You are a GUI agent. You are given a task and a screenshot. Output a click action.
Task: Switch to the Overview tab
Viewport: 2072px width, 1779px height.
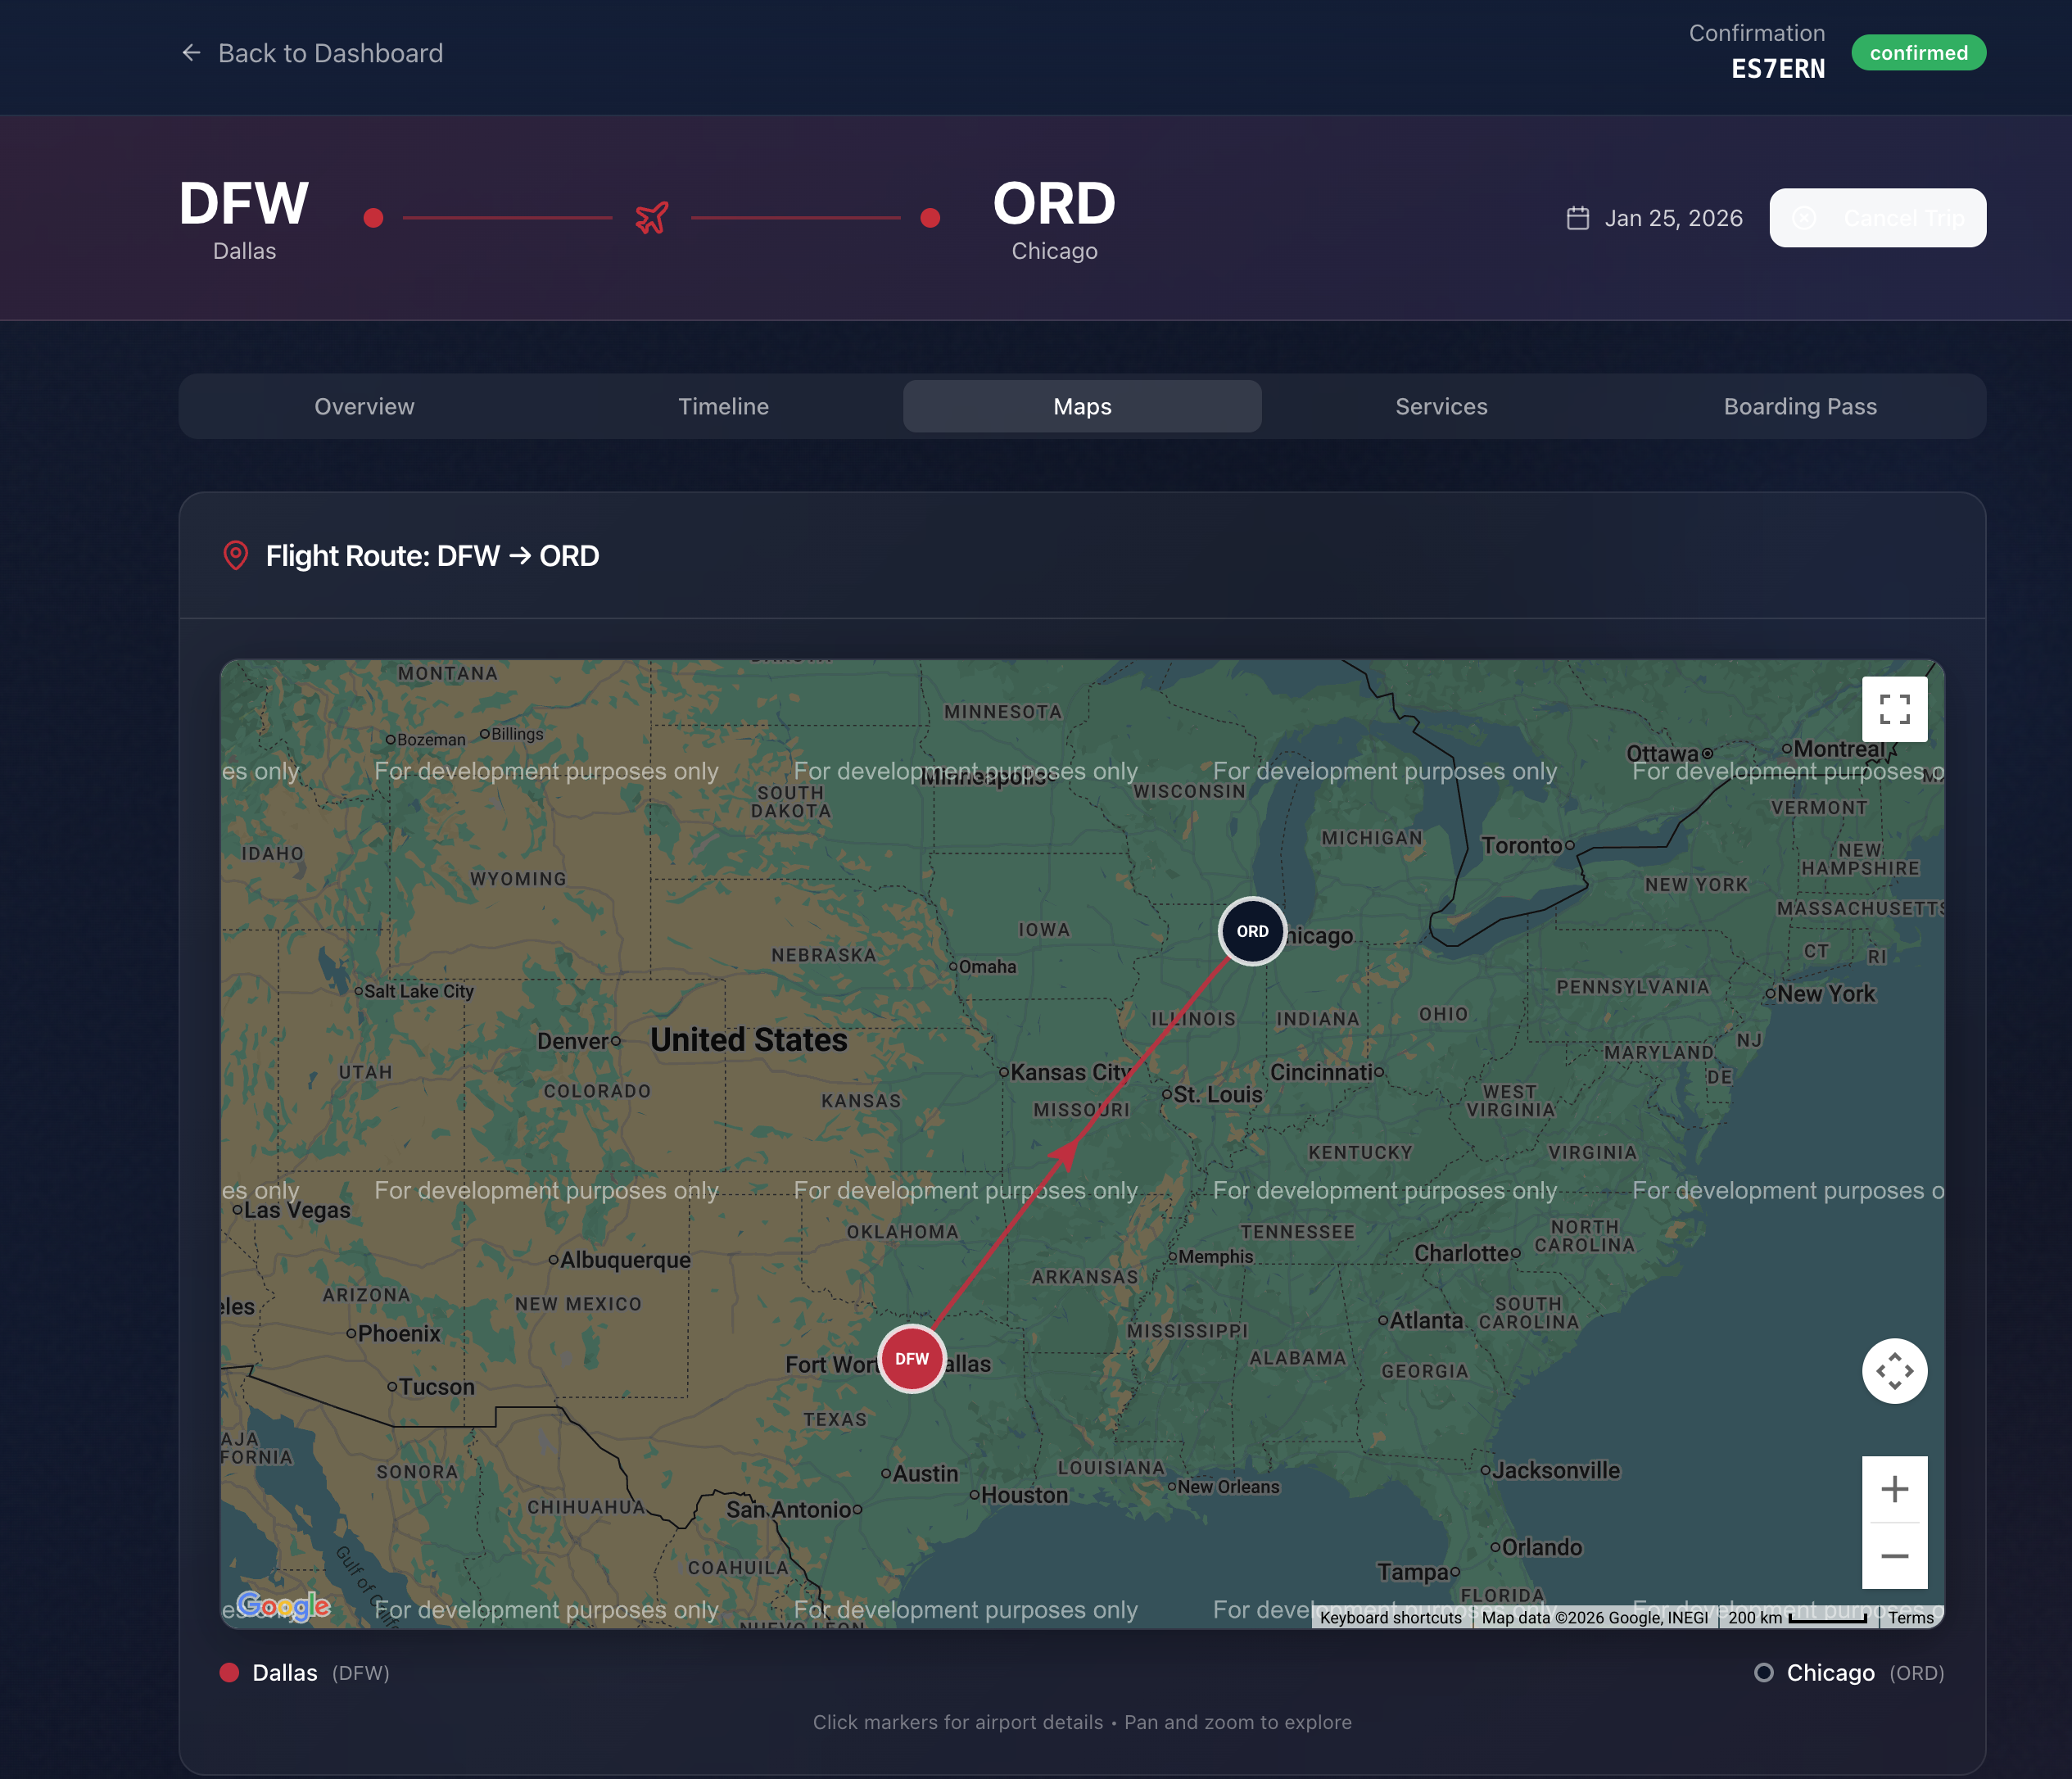(364, 406)
